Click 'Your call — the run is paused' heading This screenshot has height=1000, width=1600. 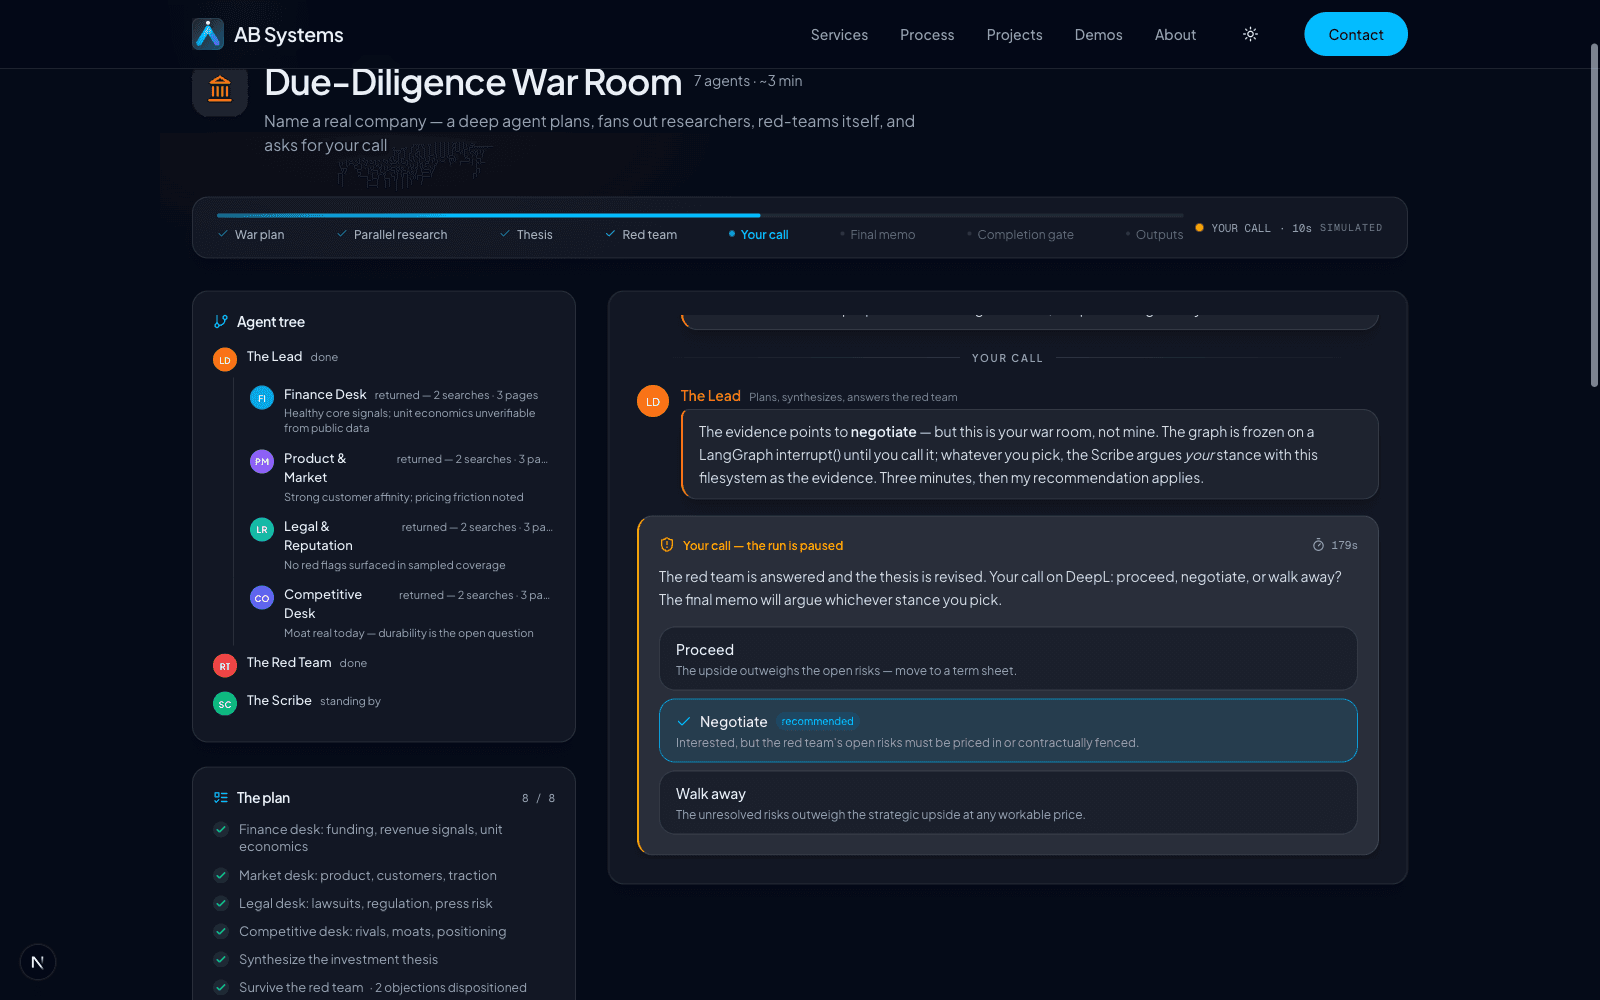(763, 545)
